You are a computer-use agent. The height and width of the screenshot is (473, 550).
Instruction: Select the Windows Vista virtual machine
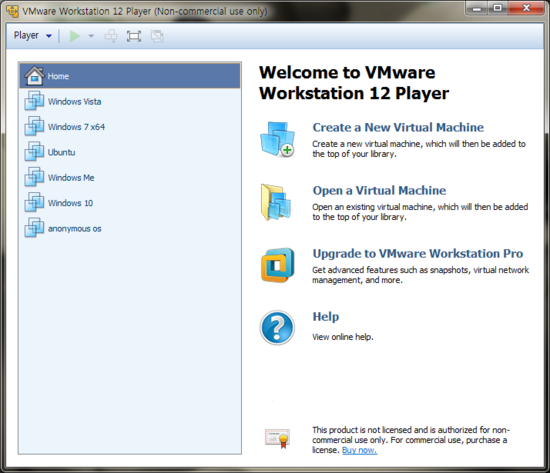coord(130,101)
